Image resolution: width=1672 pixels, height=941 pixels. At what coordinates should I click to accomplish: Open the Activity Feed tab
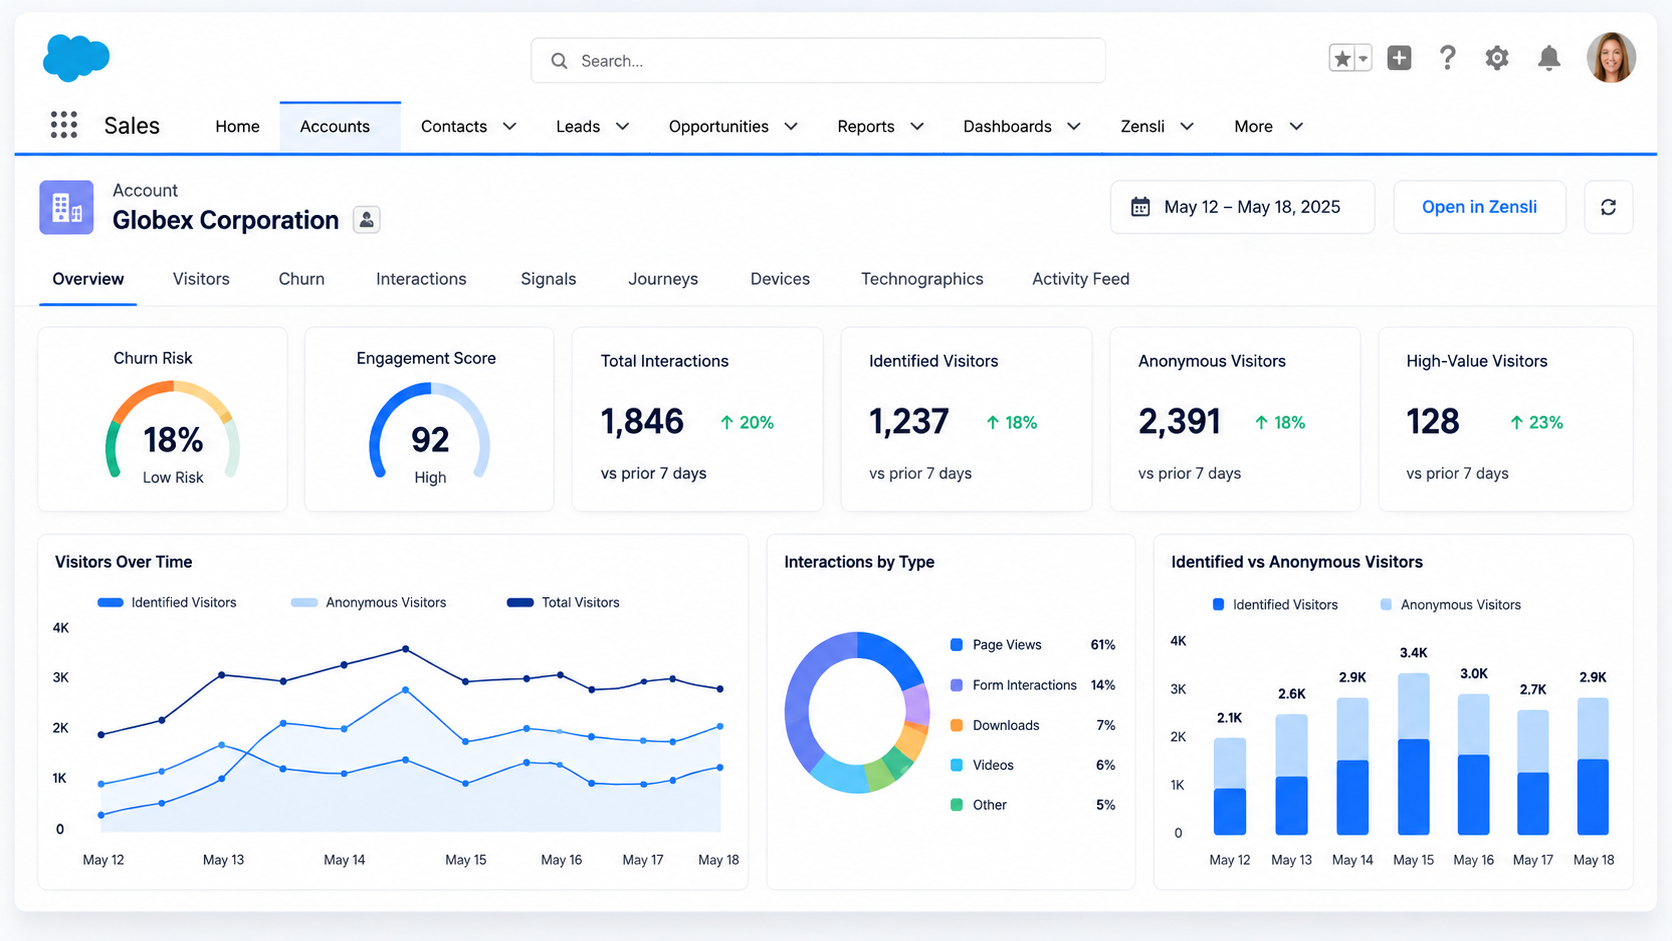(x=1081, y=279)
